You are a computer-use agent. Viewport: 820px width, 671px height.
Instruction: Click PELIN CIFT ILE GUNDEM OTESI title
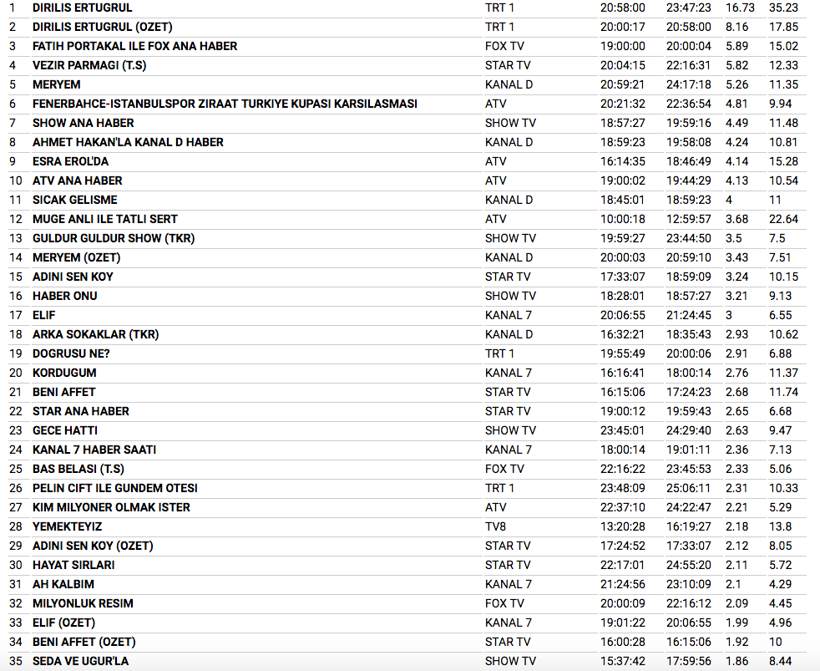point(115,488)
